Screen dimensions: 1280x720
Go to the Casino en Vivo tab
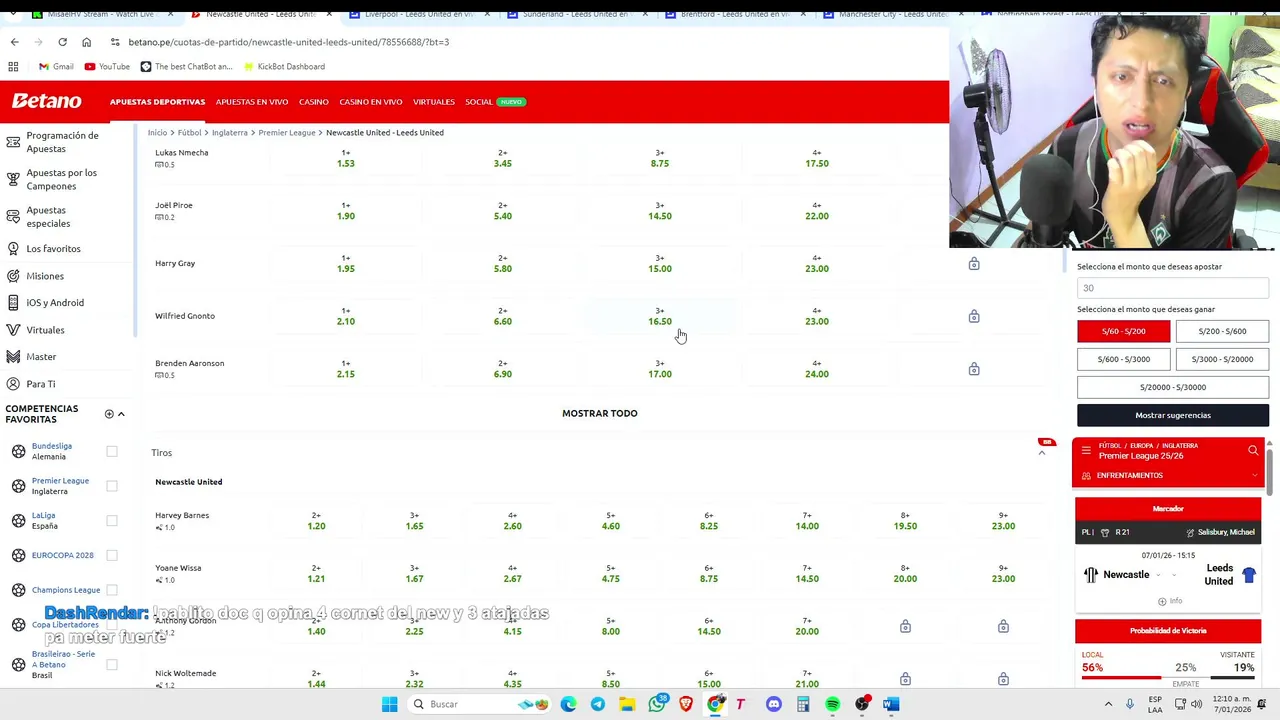coord(370,102)
